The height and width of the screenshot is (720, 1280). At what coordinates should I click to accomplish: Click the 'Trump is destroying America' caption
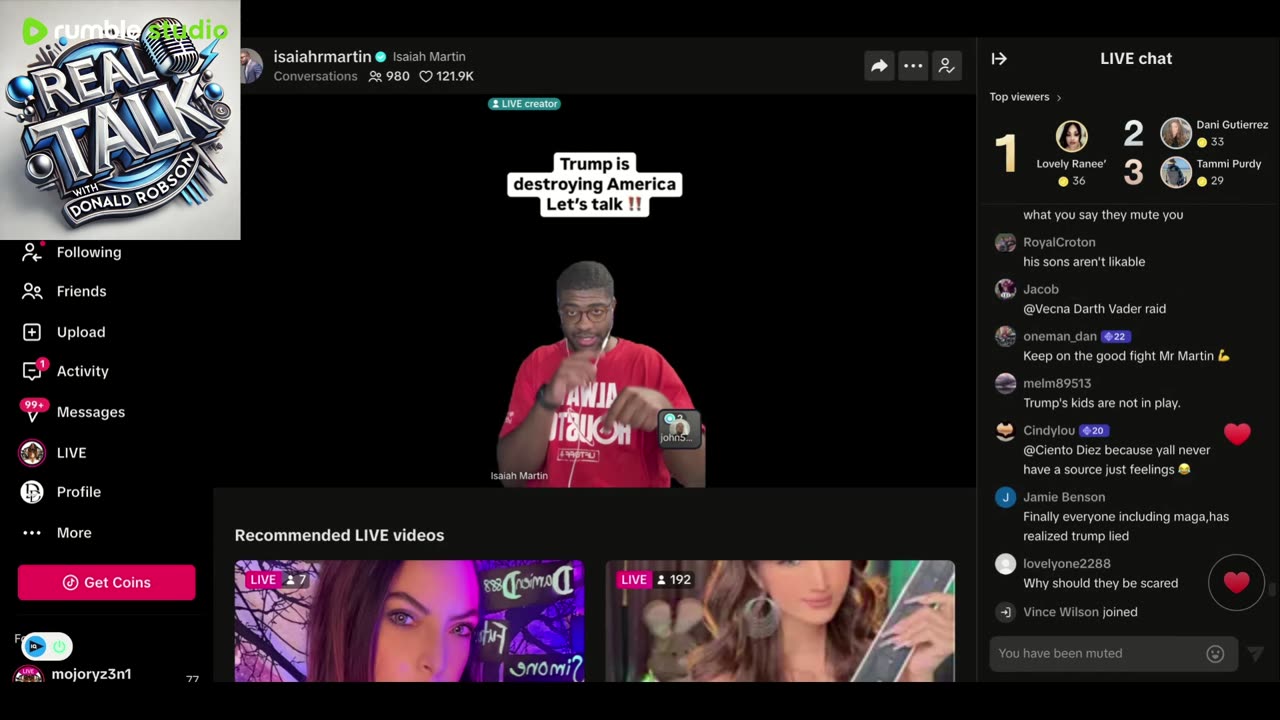[x=594, y=184]
